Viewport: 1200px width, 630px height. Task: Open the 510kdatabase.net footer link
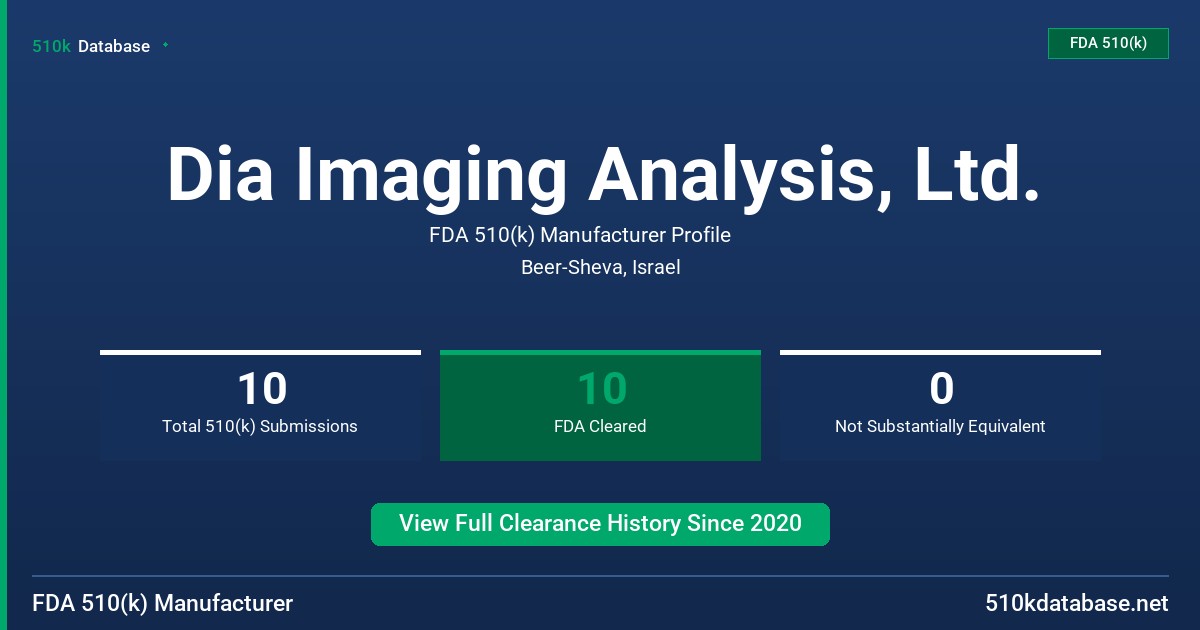tap(1077, 604)
